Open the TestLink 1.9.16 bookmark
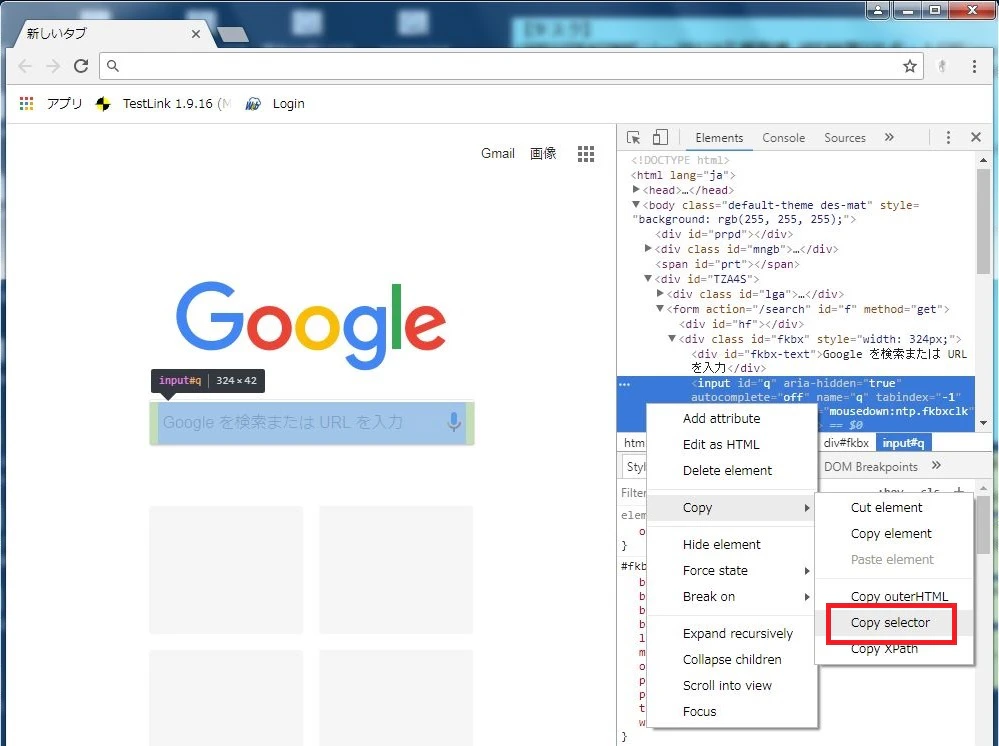Image resolution: width=999 pixels, height=746 pixels. 163,104
